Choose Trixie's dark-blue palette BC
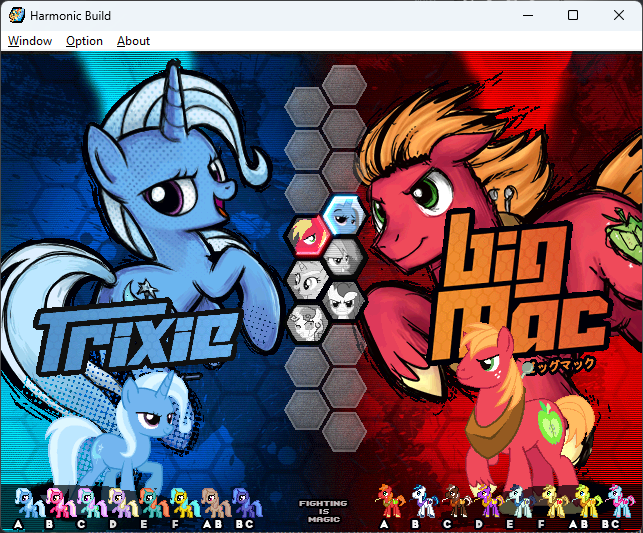This screenshot has width=643, height=533. click(x=247, y=502)
